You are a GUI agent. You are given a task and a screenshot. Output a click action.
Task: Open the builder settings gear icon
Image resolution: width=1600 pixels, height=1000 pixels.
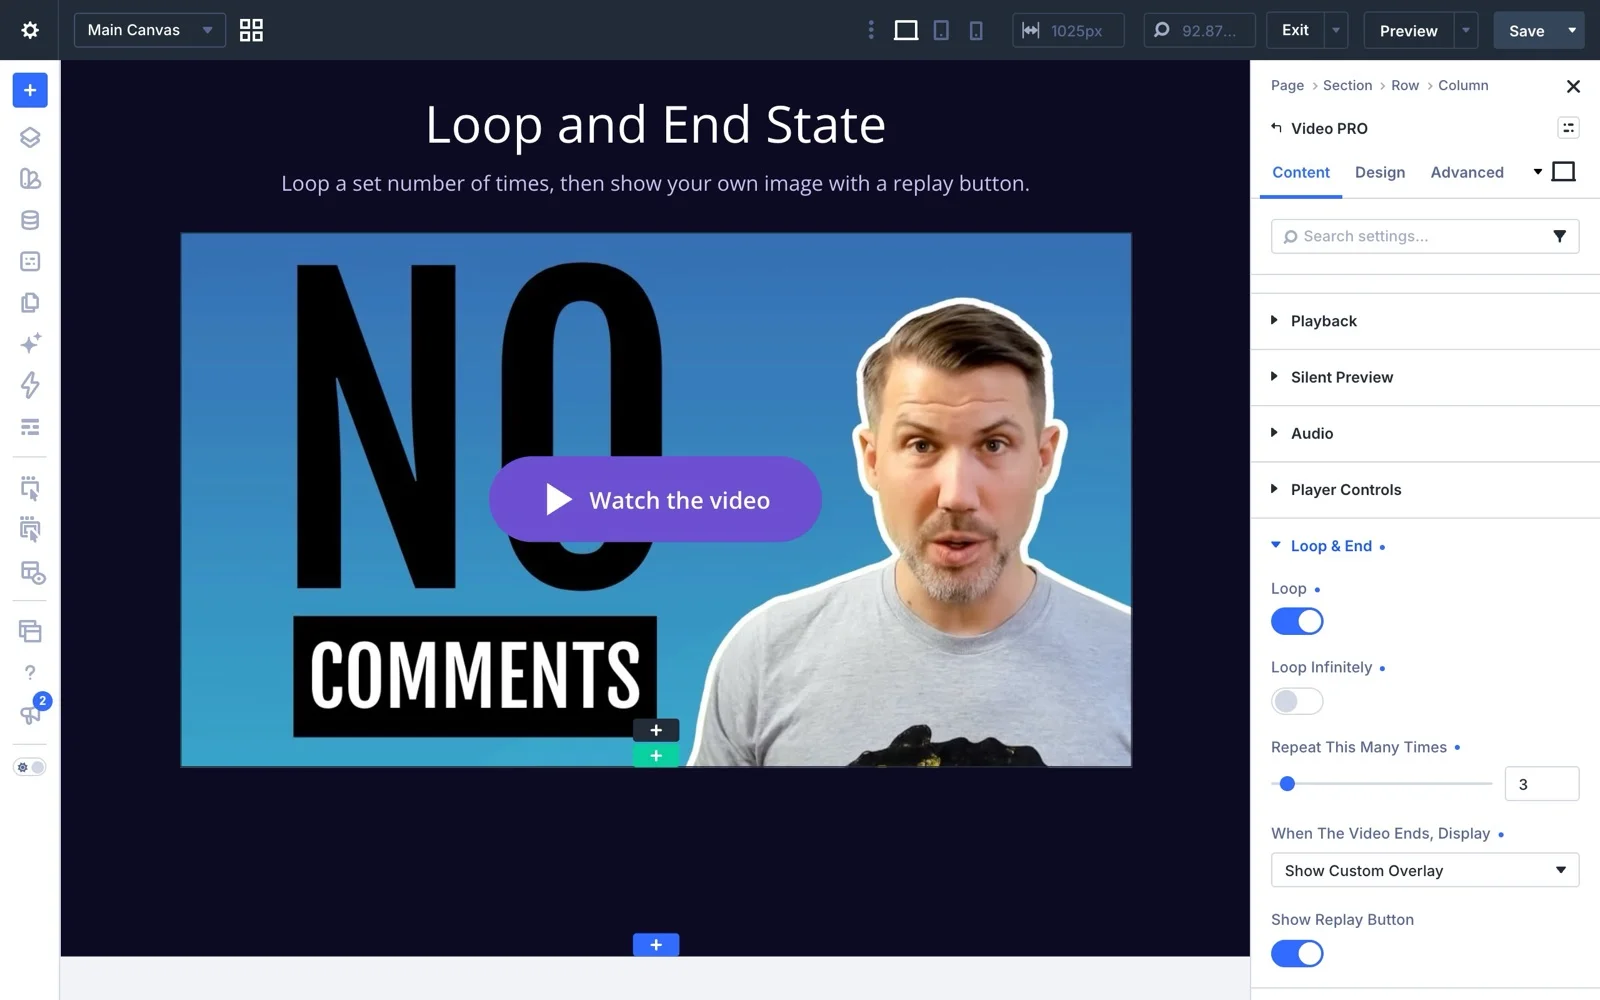tap(30, 30)
